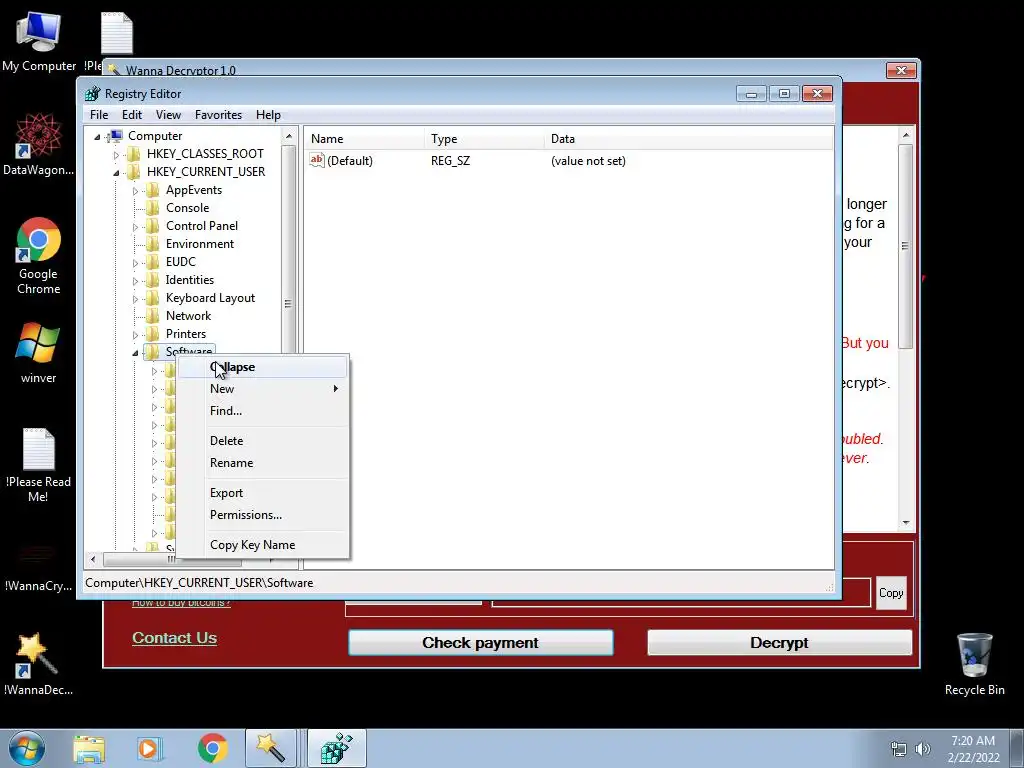Switch to Registry Editor taskbar button
The width and height of the screenshot is (1024, 768).
337,748
